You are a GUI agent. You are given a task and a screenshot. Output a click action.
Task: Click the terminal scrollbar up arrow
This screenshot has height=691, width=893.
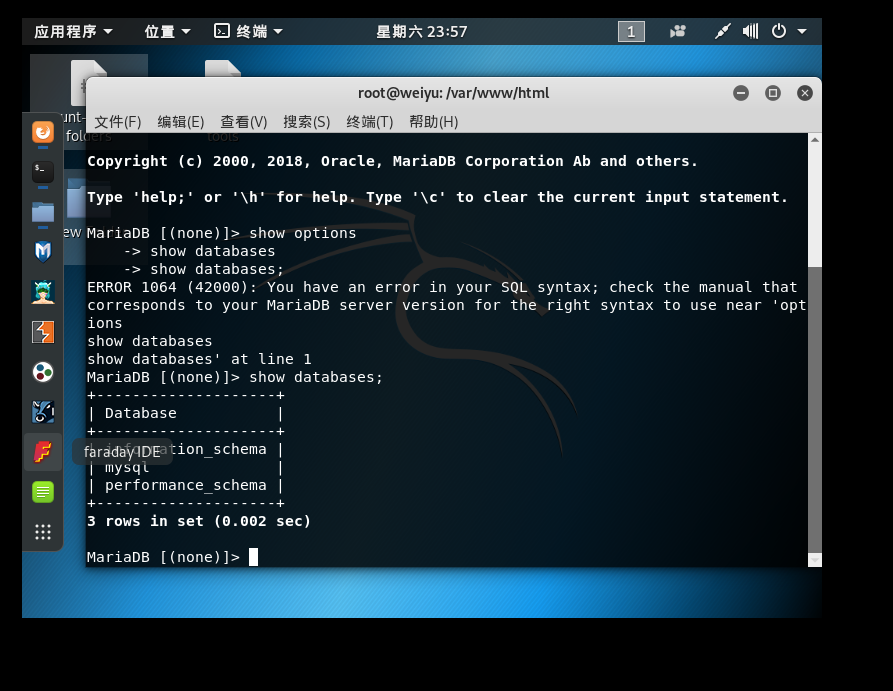(814, 140)
